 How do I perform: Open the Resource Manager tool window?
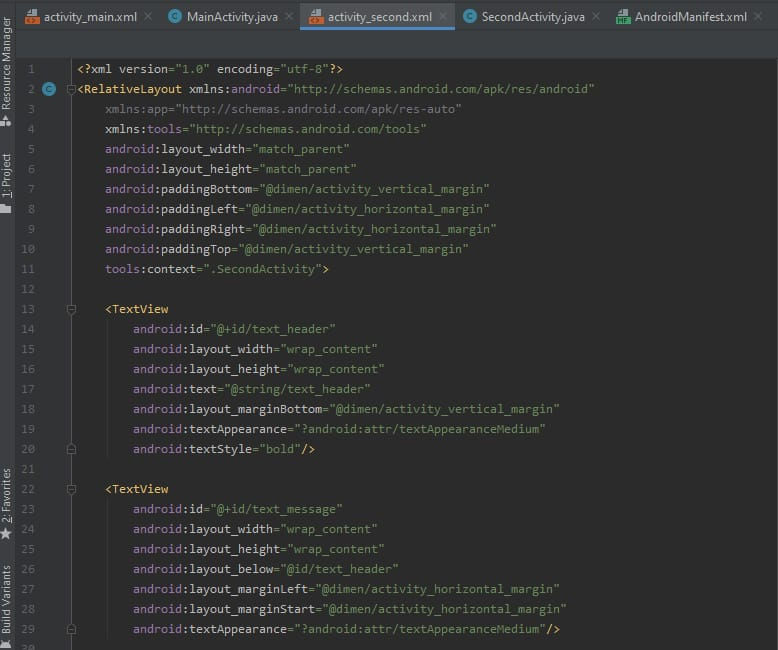pyautogui.click(x=6, y=63)
